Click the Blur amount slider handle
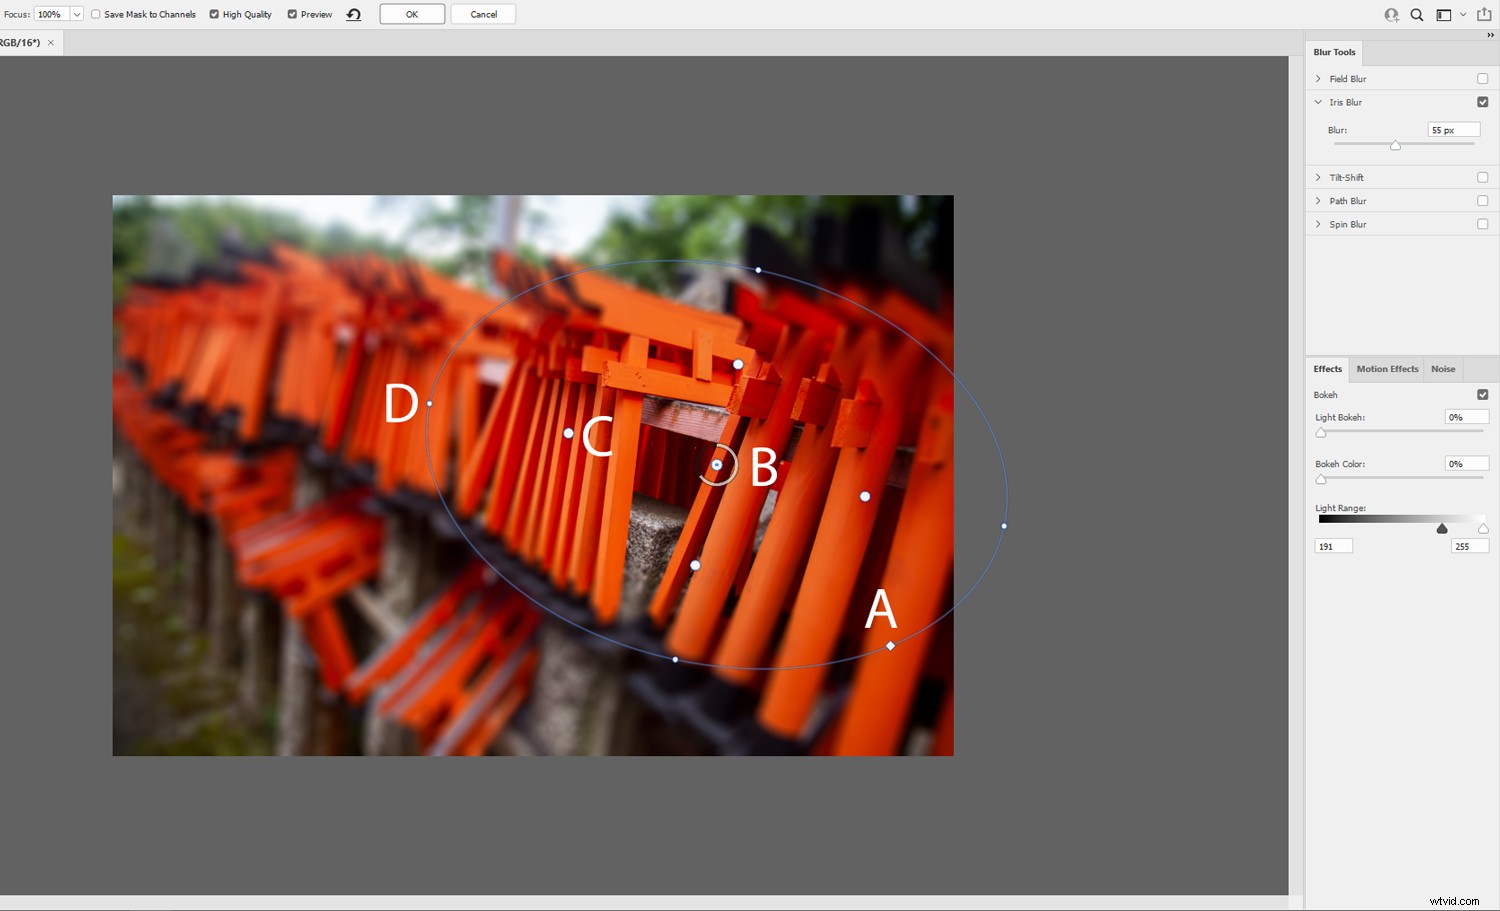The height and width of the screenshot is (911, 1500). coord(1396,145)
